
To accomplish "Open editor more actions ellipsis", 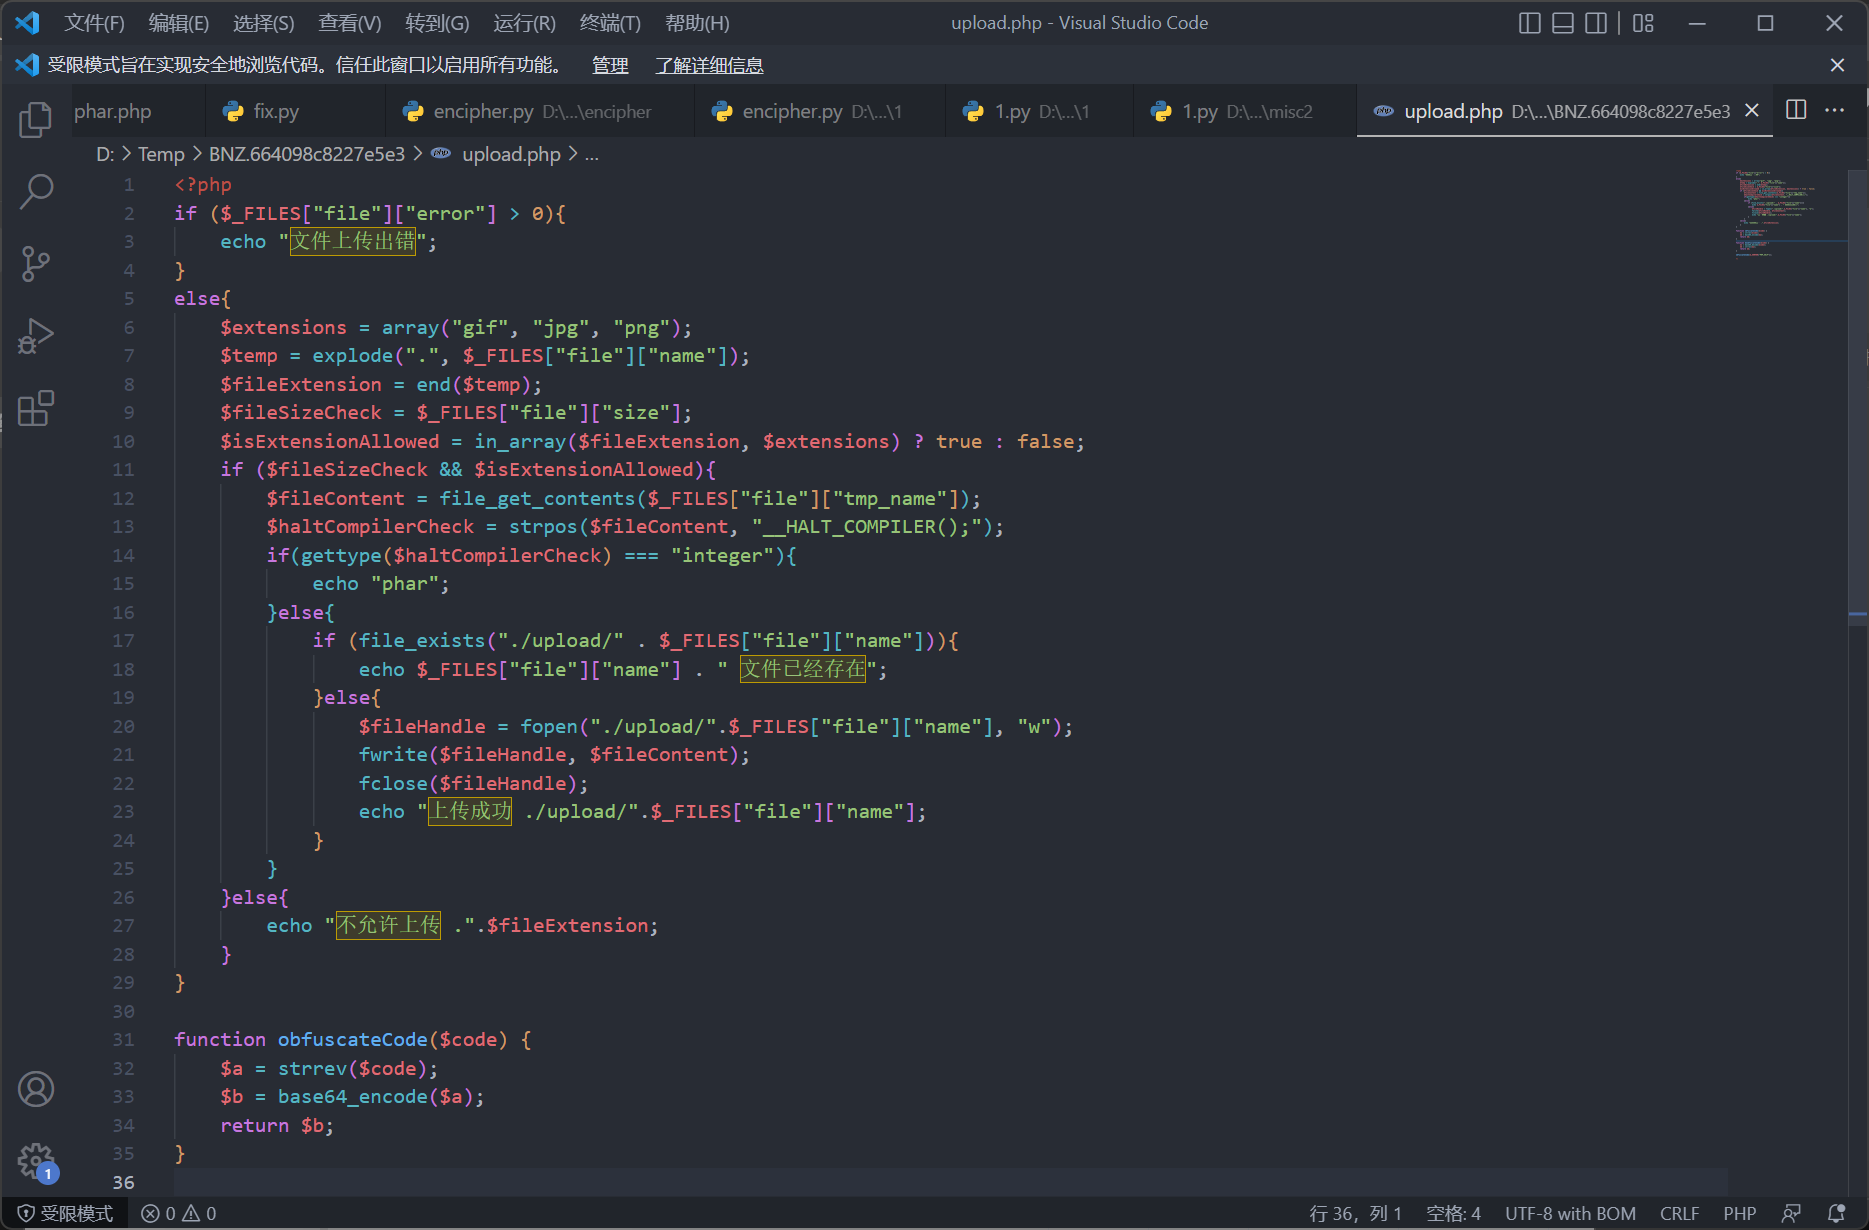I will (1834, 110).
